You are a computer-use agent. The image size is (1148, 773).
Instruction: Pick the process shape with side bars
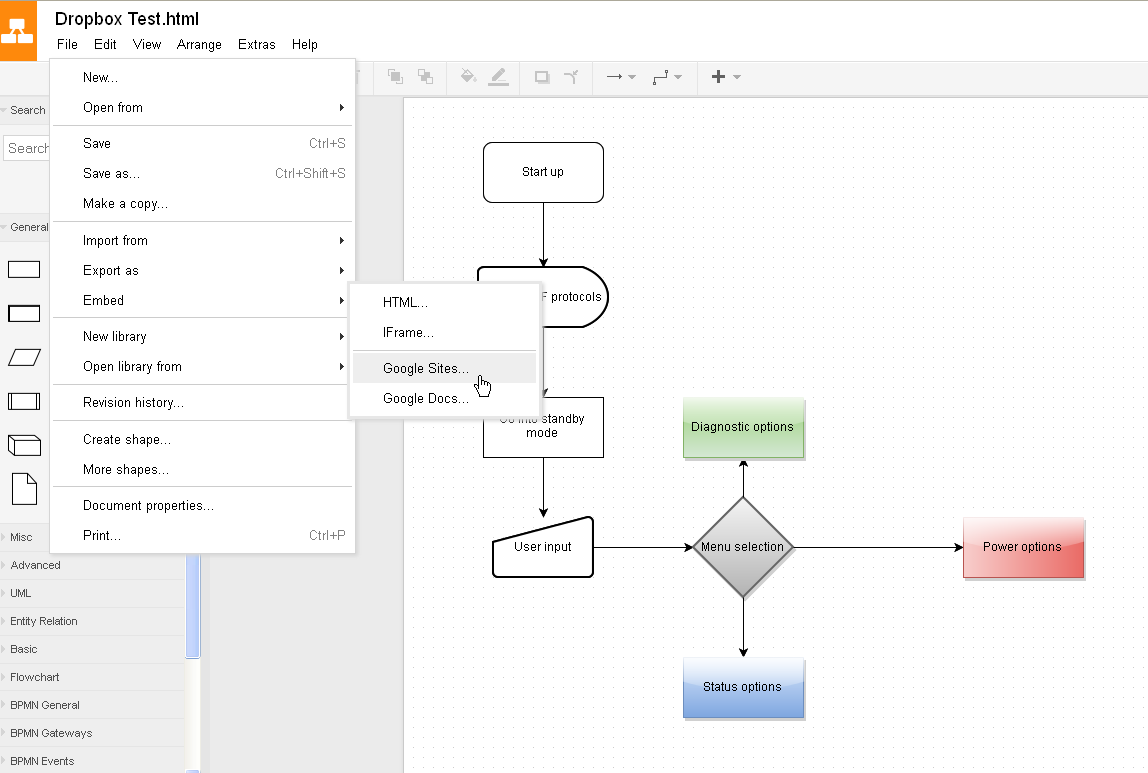23,401
